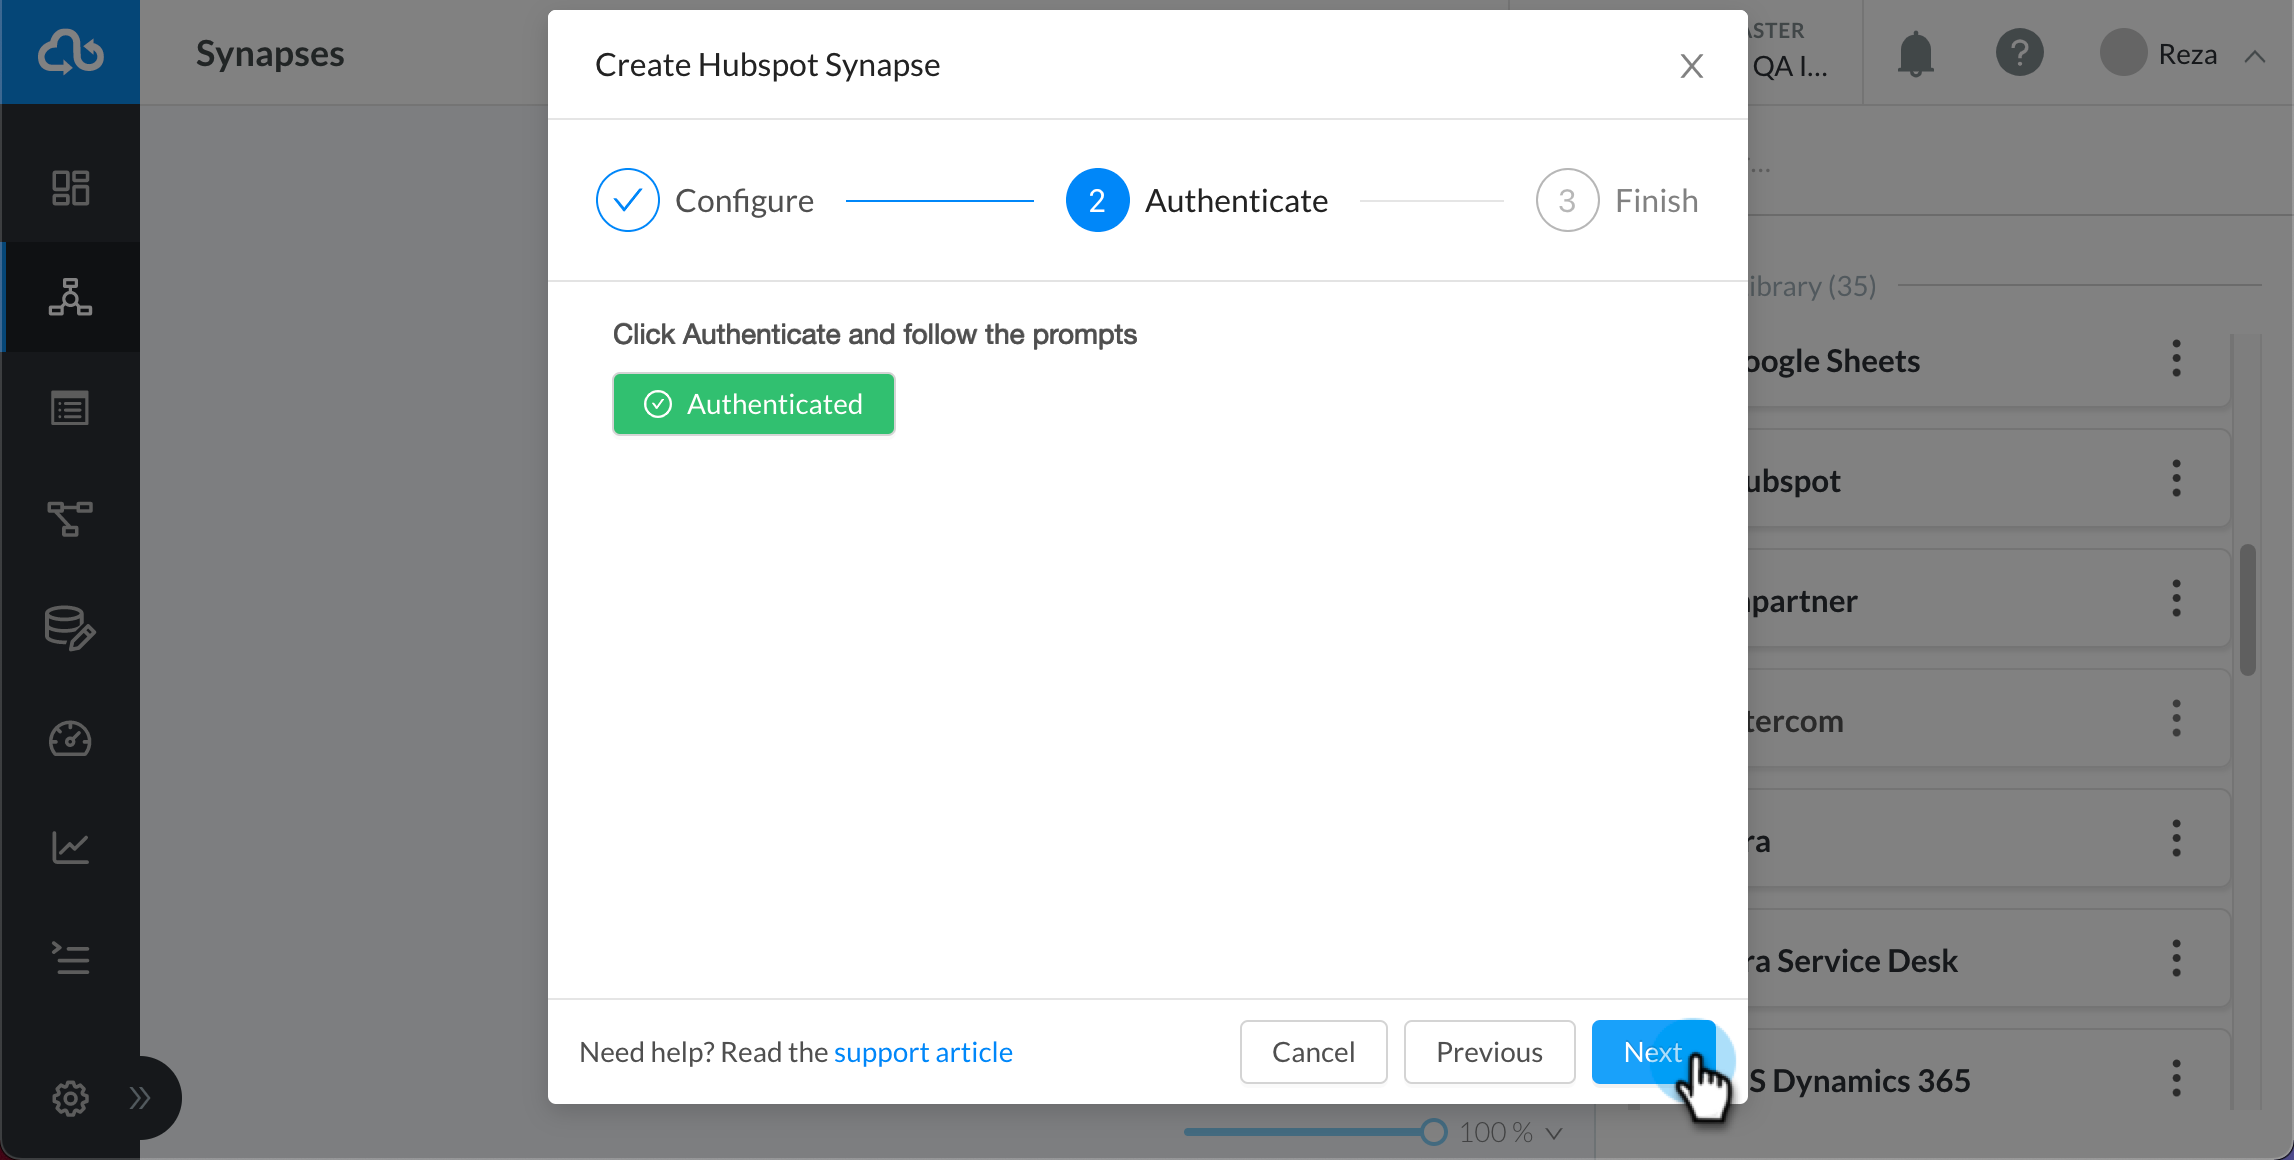This screenshot has height=1160, width=2294.
Task: Open the partner card options menu
Action: tap(2177, 599)
